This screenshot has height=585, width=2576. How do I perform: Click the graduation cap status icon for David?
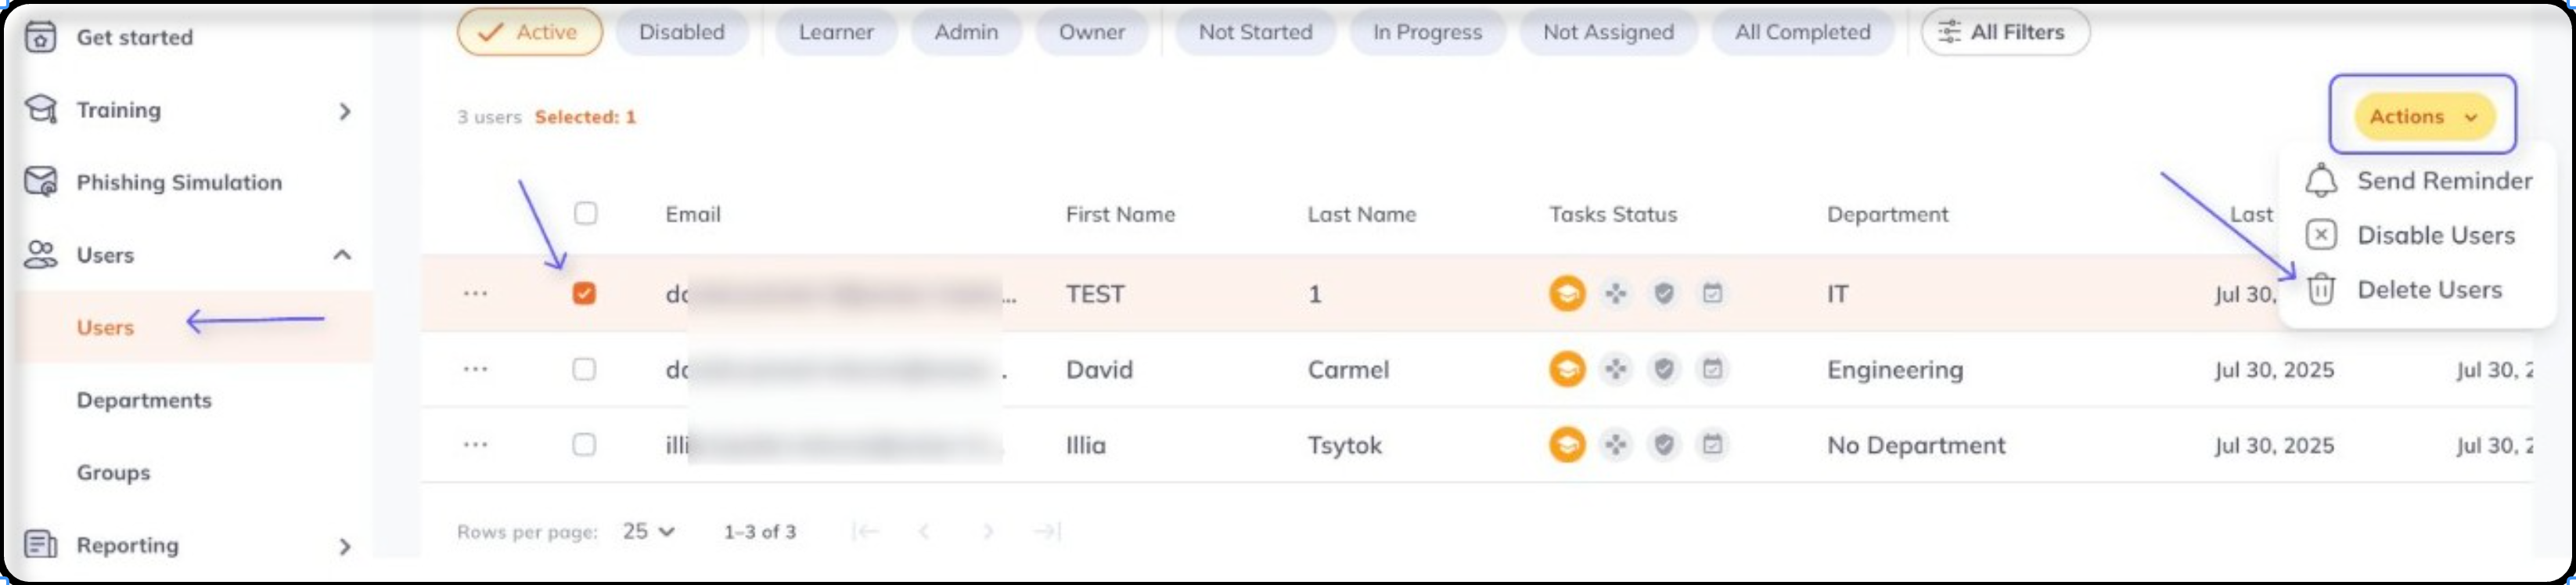click(1567, 369)
